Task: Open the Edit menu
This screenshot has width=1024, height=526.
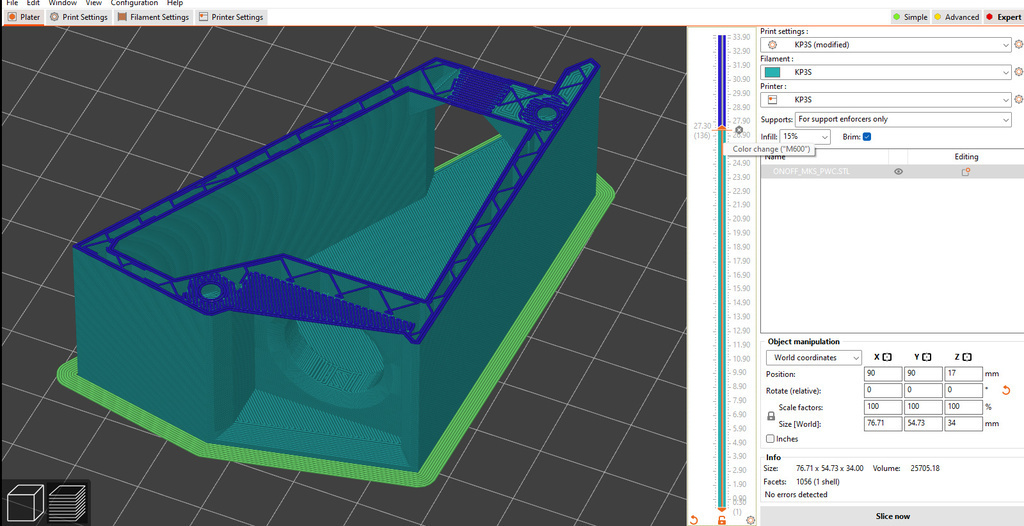Action: [33, 3]
